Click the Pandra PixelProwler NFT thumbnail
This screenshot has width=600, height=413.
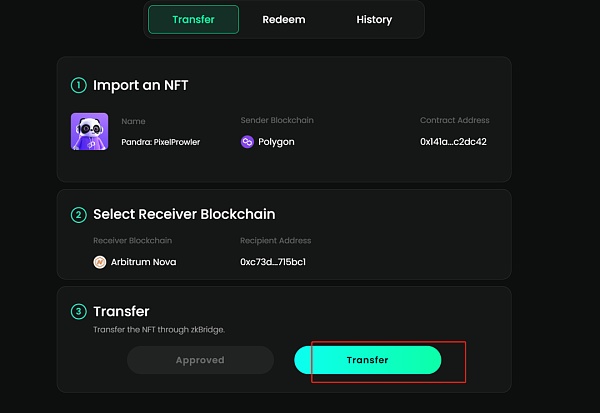pos(89,131)
